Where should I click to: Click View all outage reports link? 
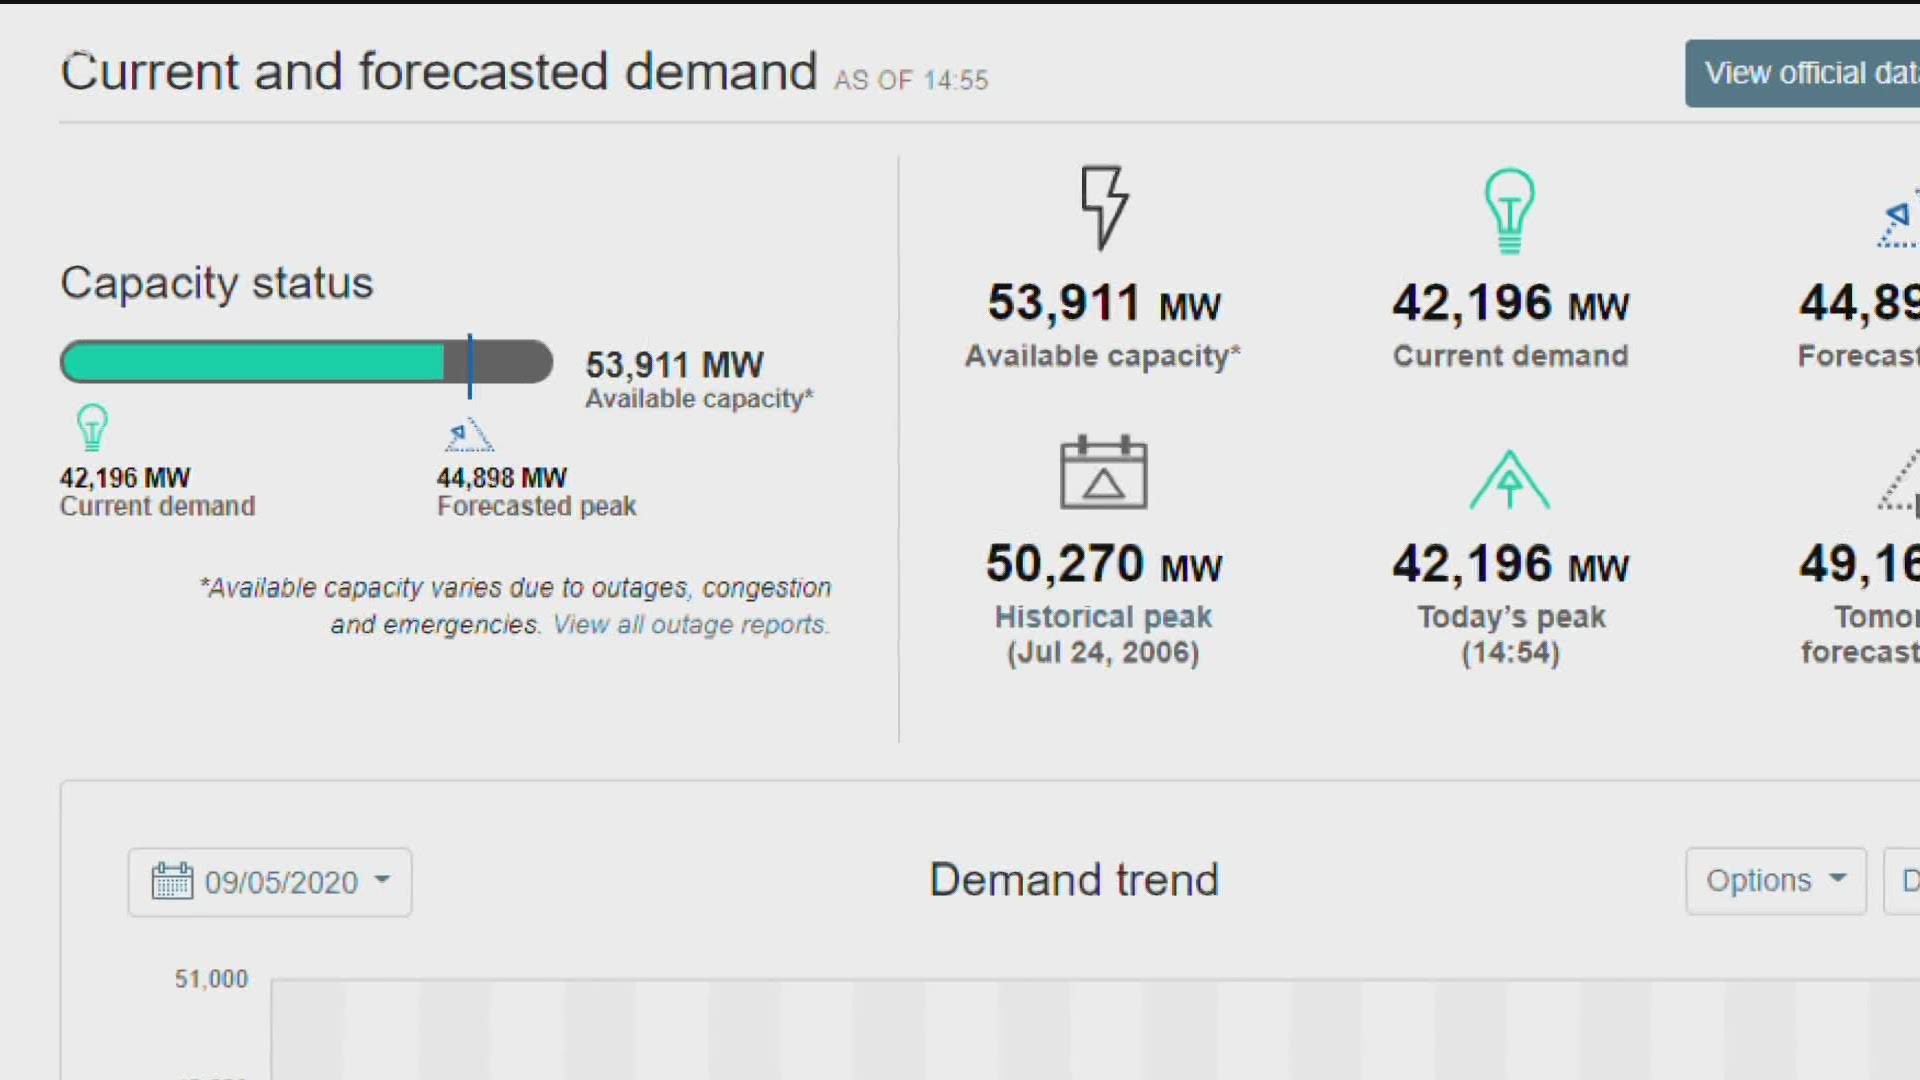tap(690, 624)
